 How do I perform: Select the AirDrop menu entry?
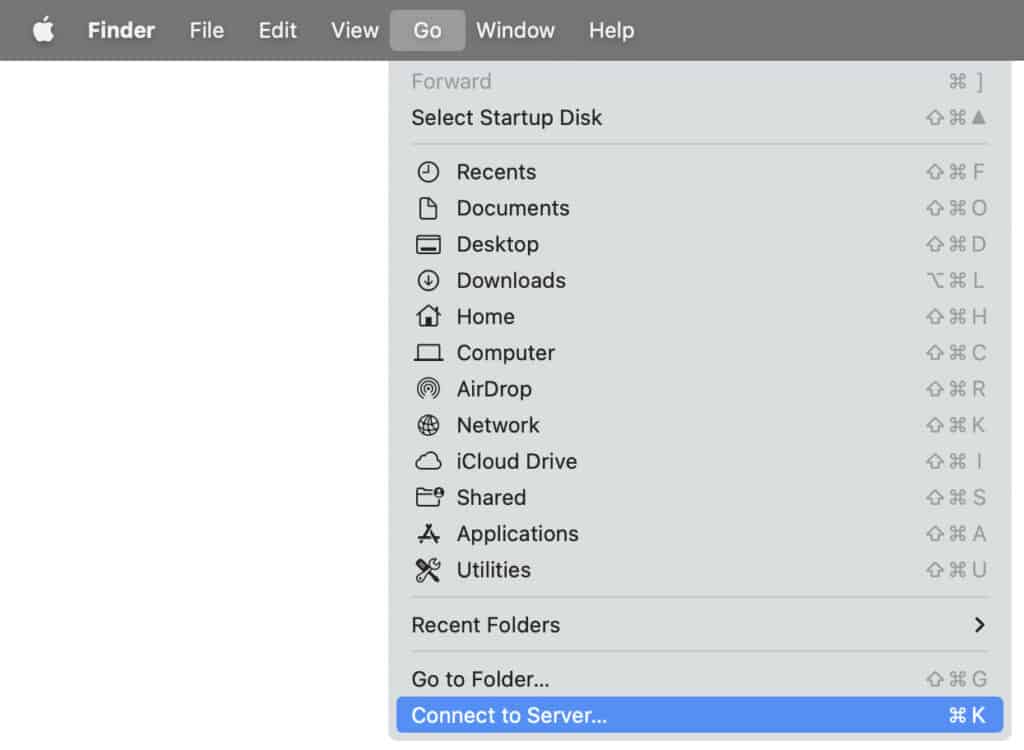[x=699, y=389]
